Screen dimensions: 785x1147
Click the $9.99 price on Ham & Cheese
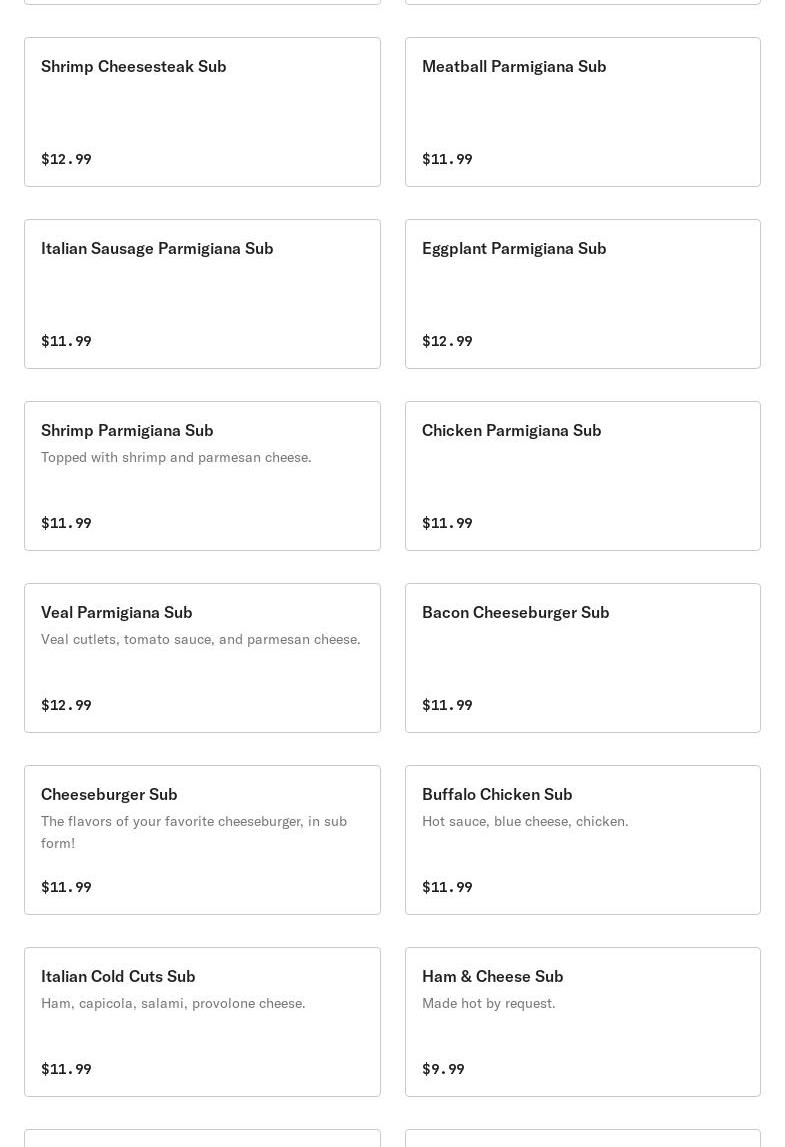click(x=443, y=1069)
